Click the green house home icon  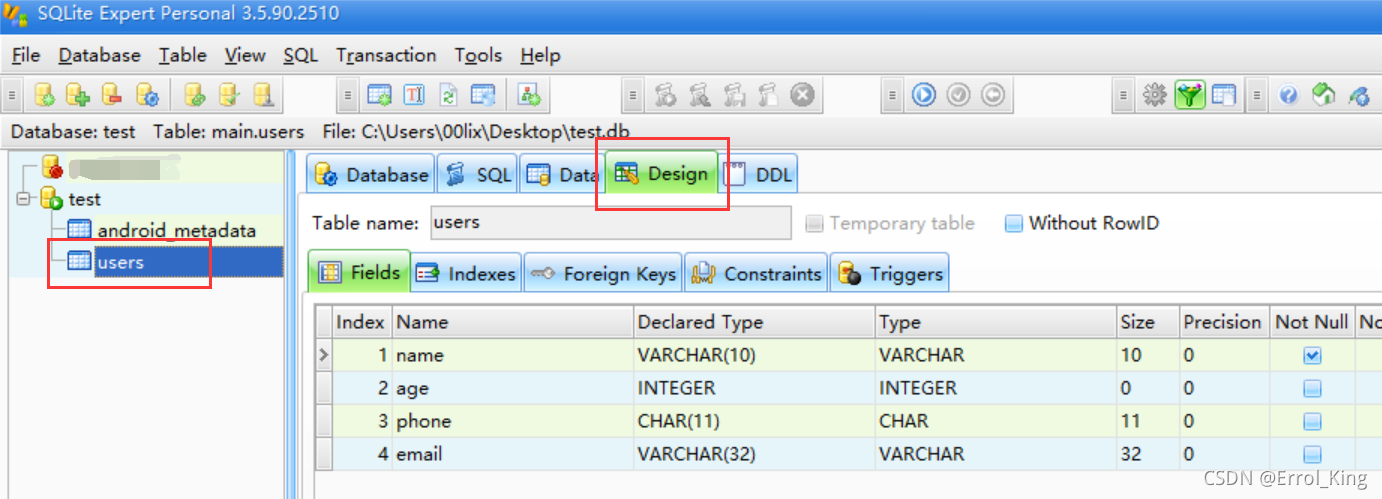point(1323,95)
